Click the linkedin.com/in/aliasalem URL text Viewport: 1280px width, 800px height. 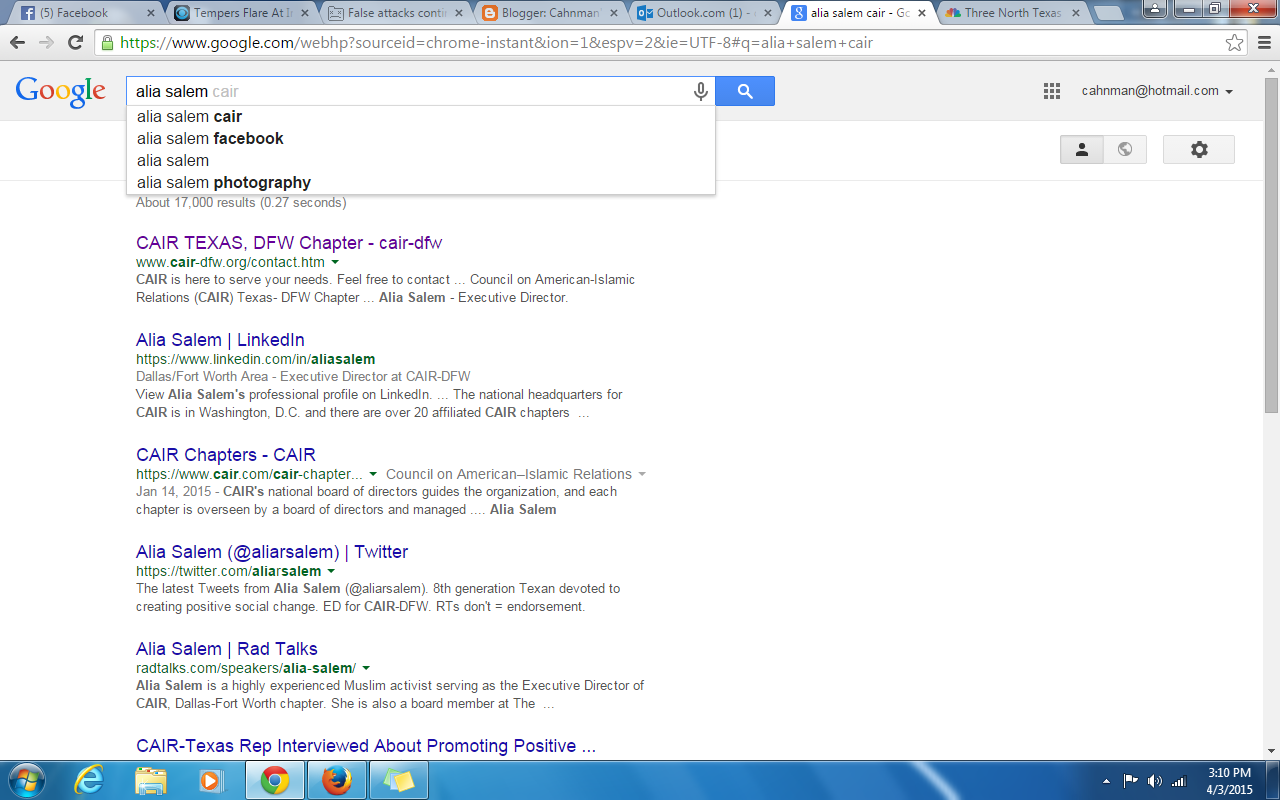(x=256, y=359)
